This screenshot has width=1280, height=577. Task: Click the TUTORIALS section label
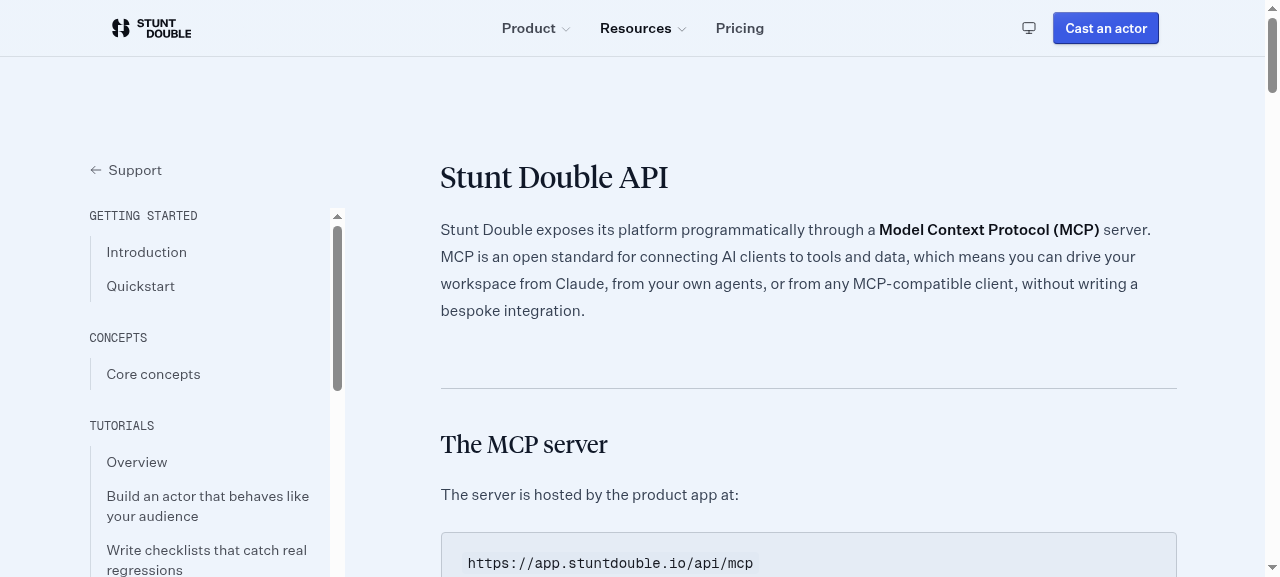[x=122, y=426]
